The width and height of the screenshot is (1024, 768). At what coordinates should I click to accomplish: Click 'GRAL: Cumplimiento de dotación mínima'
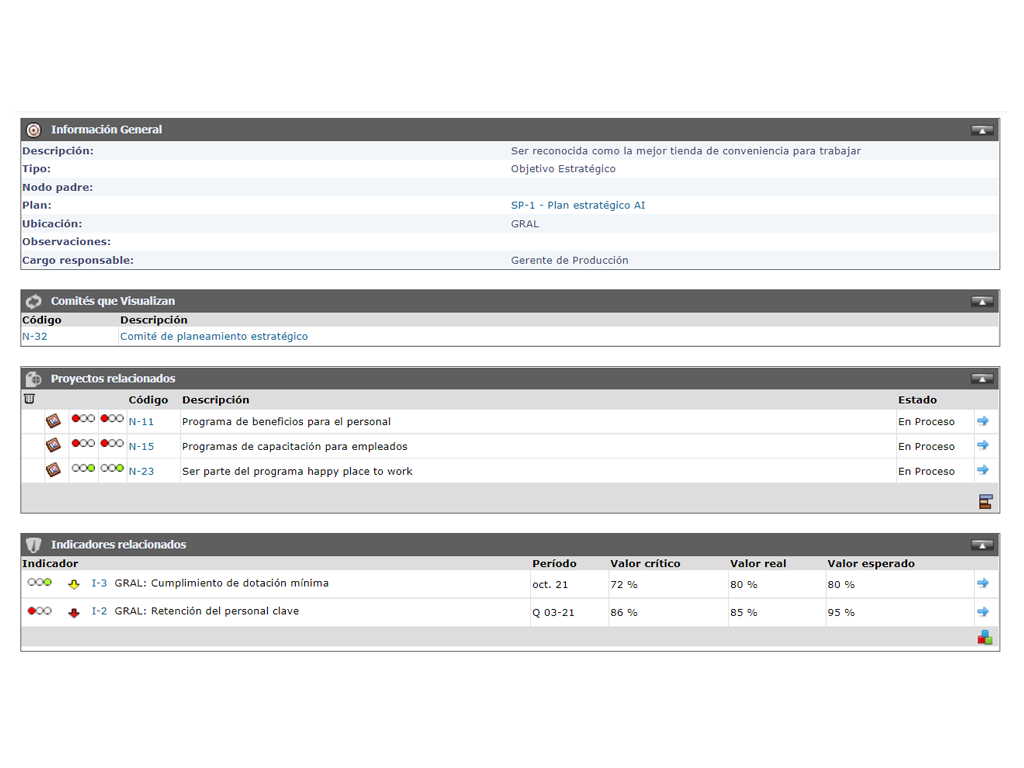(x=221, y=583)
